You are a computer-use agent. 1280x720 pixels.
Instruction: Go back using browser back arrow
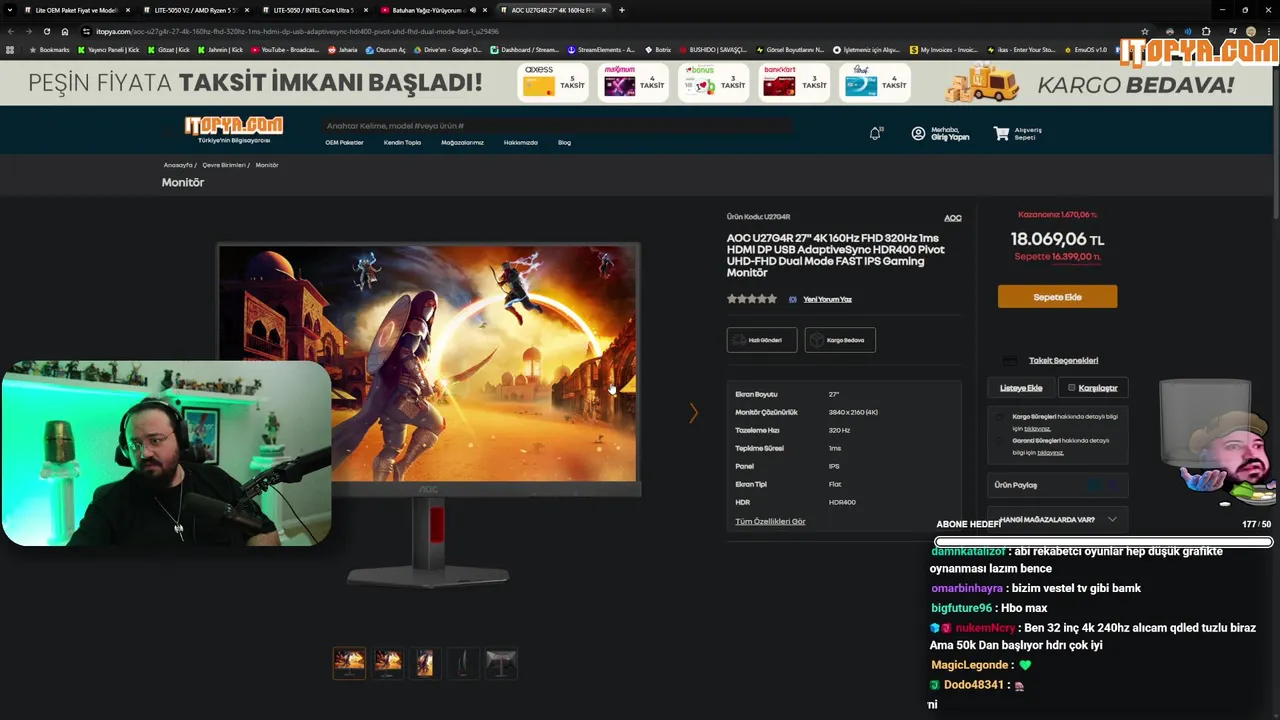10,31
